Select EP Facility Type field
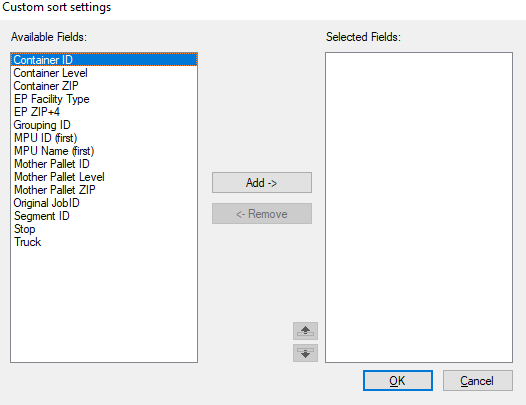 click(x=104, y=99)
